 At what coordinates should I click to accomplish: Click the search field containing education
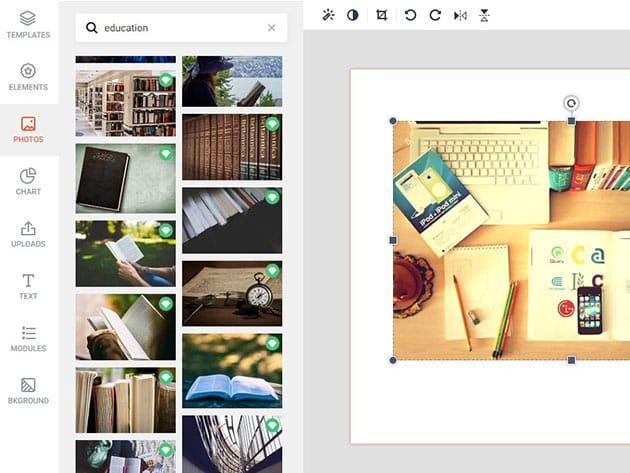click(180, 28)
